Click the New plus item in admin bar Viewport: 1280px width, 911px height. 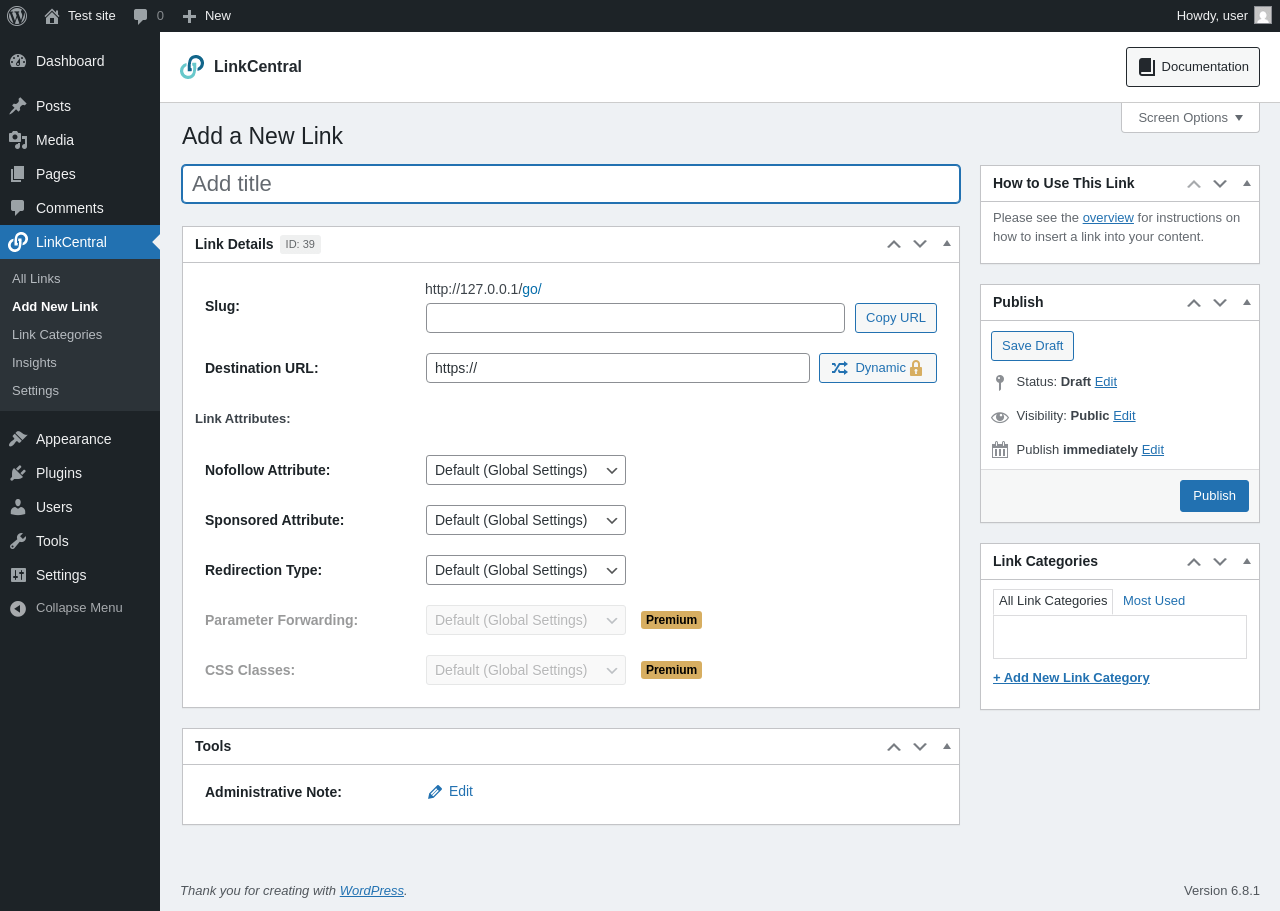[206, 16]
